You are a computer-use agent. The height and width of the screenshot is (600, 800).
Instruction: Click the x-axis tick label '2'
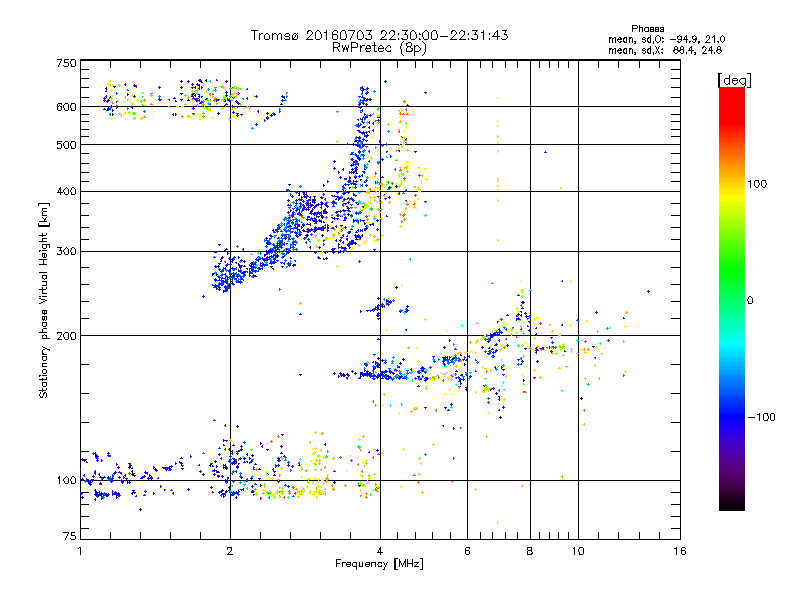pyautogui.click(x=230, y=551)
